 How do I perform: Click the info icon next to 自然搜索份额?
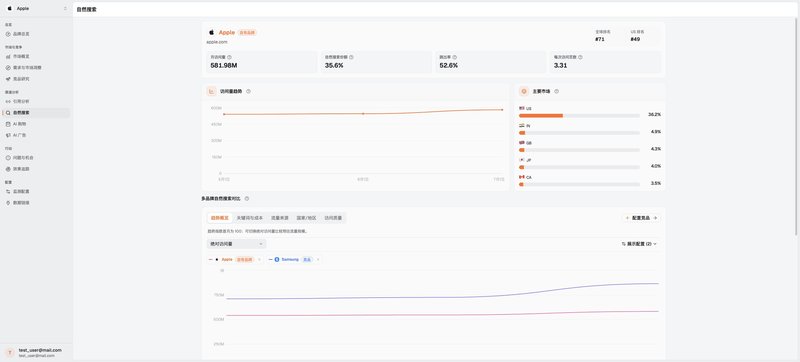click(351, 57)
